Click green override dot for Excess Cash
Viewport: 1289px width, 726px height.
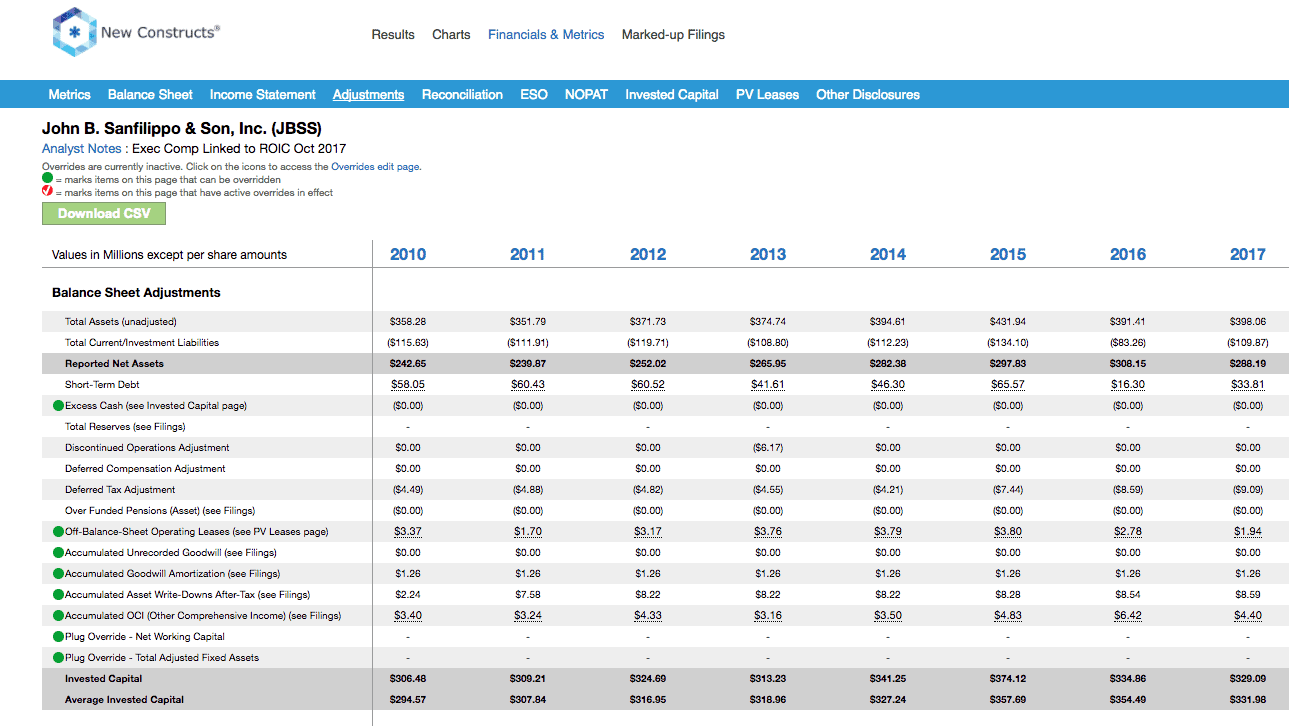(x=58, y=406)
